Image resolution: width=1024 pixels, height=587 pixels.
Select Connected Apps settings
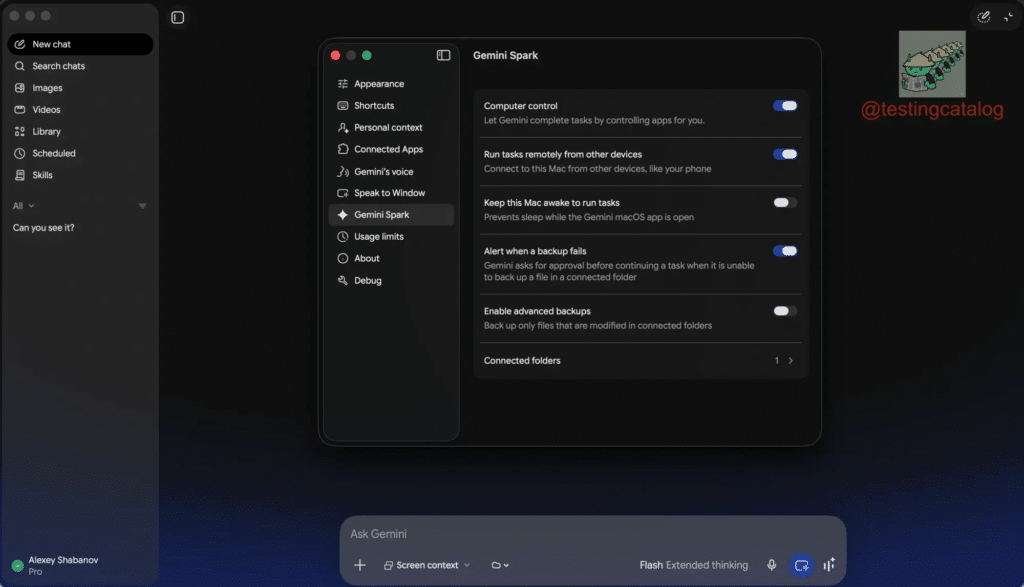tap(391, 150)
